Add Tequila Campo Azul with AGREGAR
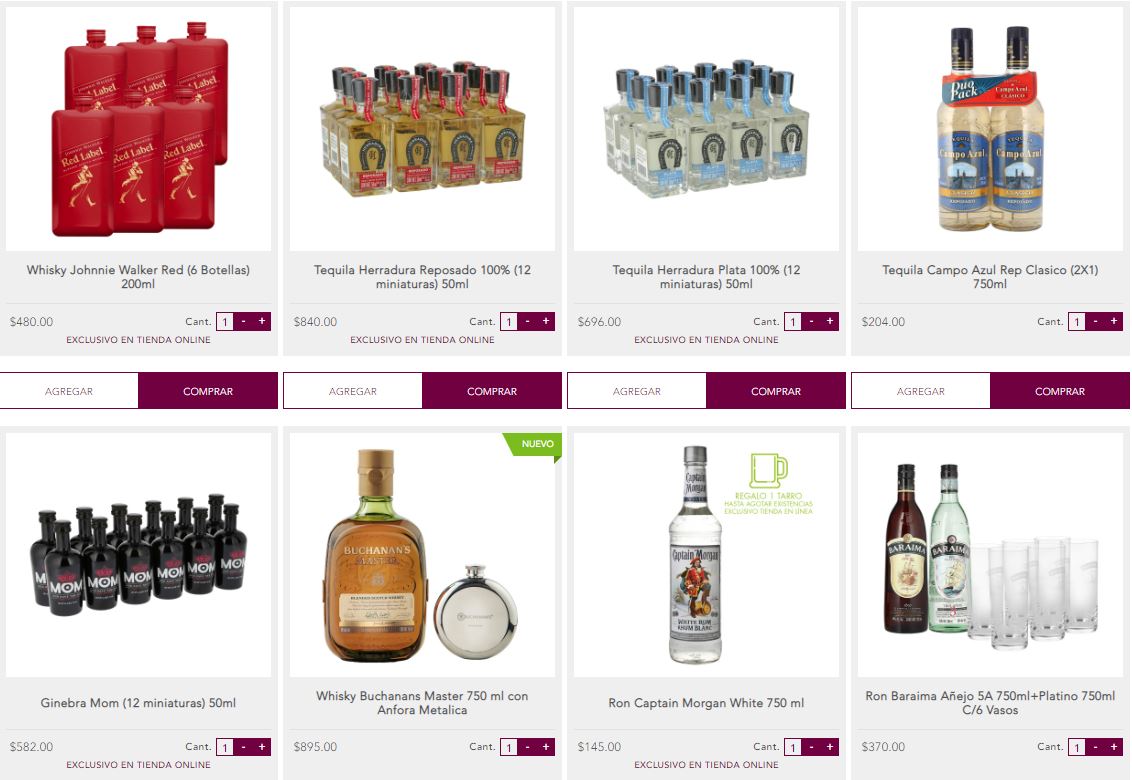 click(x=920, y=391)
